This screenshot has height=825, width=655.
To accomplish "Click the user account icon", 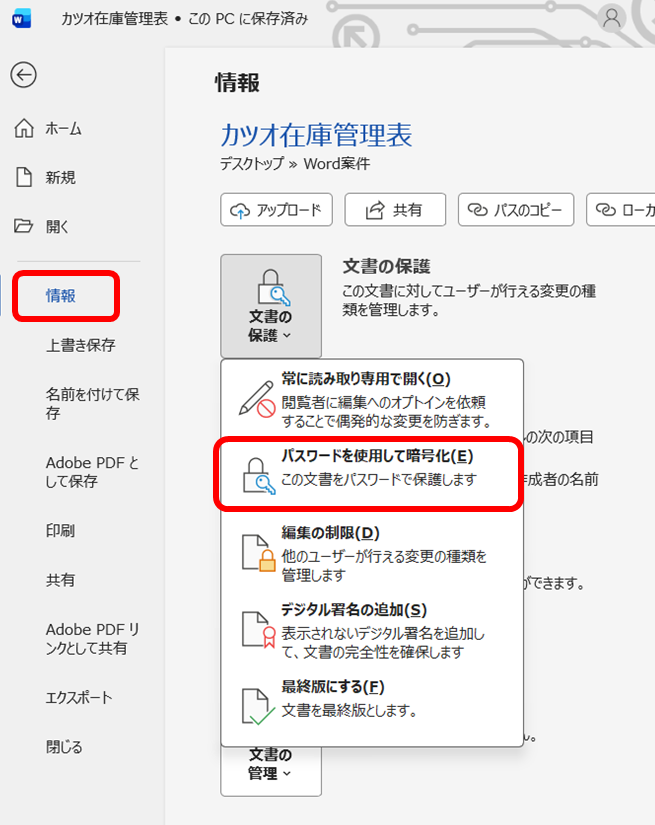I will pyautogui.click(x=611, y=18).
